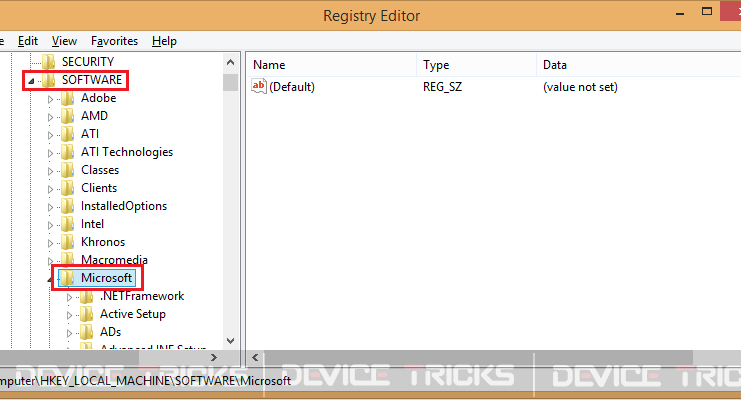The width and height of the screenshot is (741, 400).
Task: Expand the Khronos key
Action: [50, 243]
